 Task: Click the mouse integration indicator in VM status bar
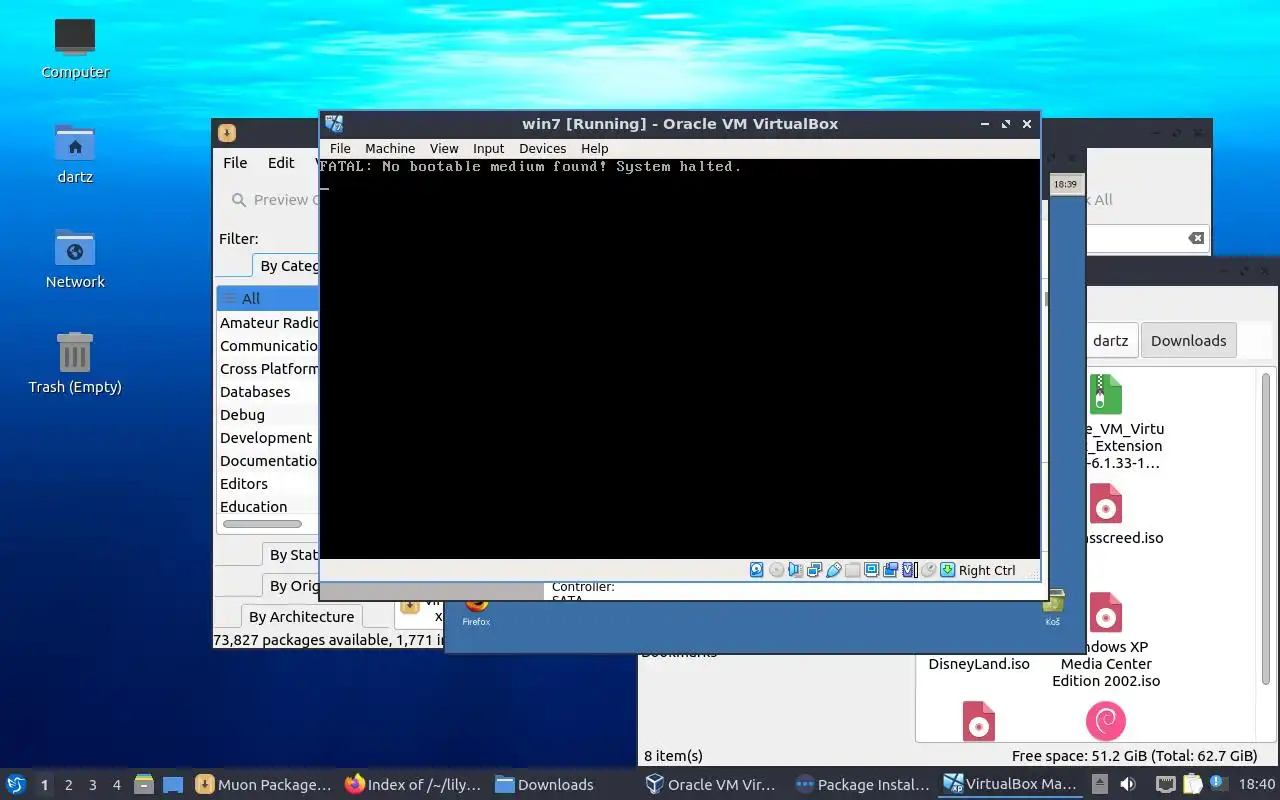928,570
